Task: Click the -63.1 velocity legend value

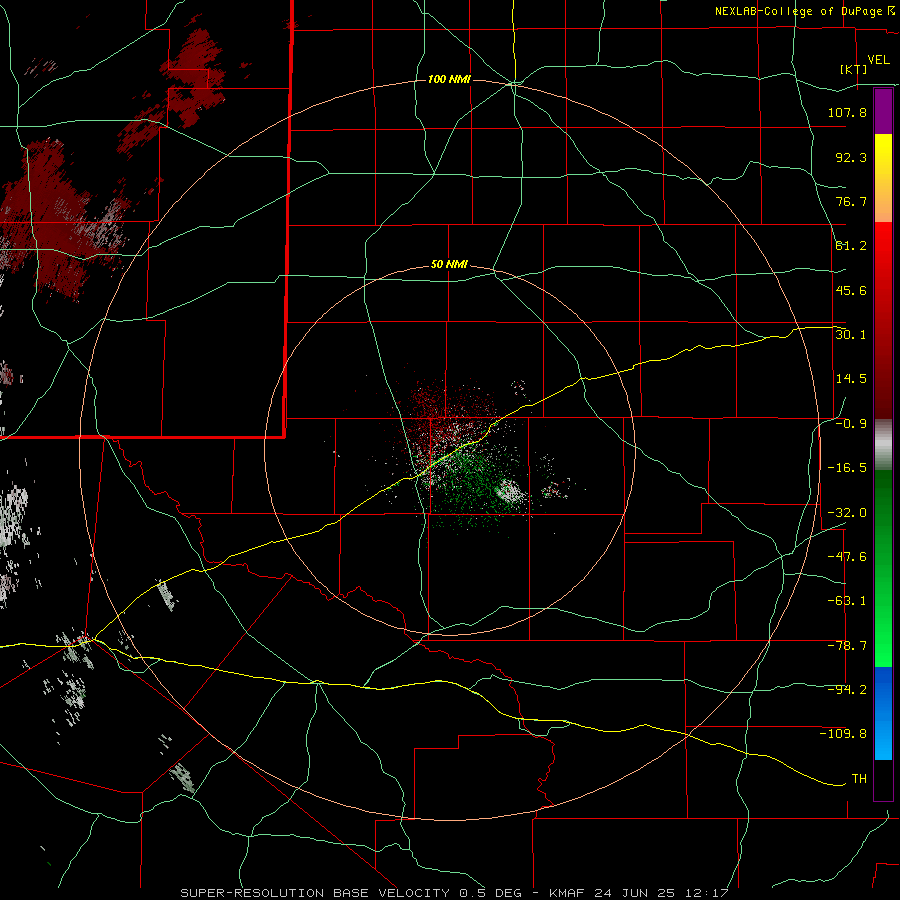Action: click(847, 601)
